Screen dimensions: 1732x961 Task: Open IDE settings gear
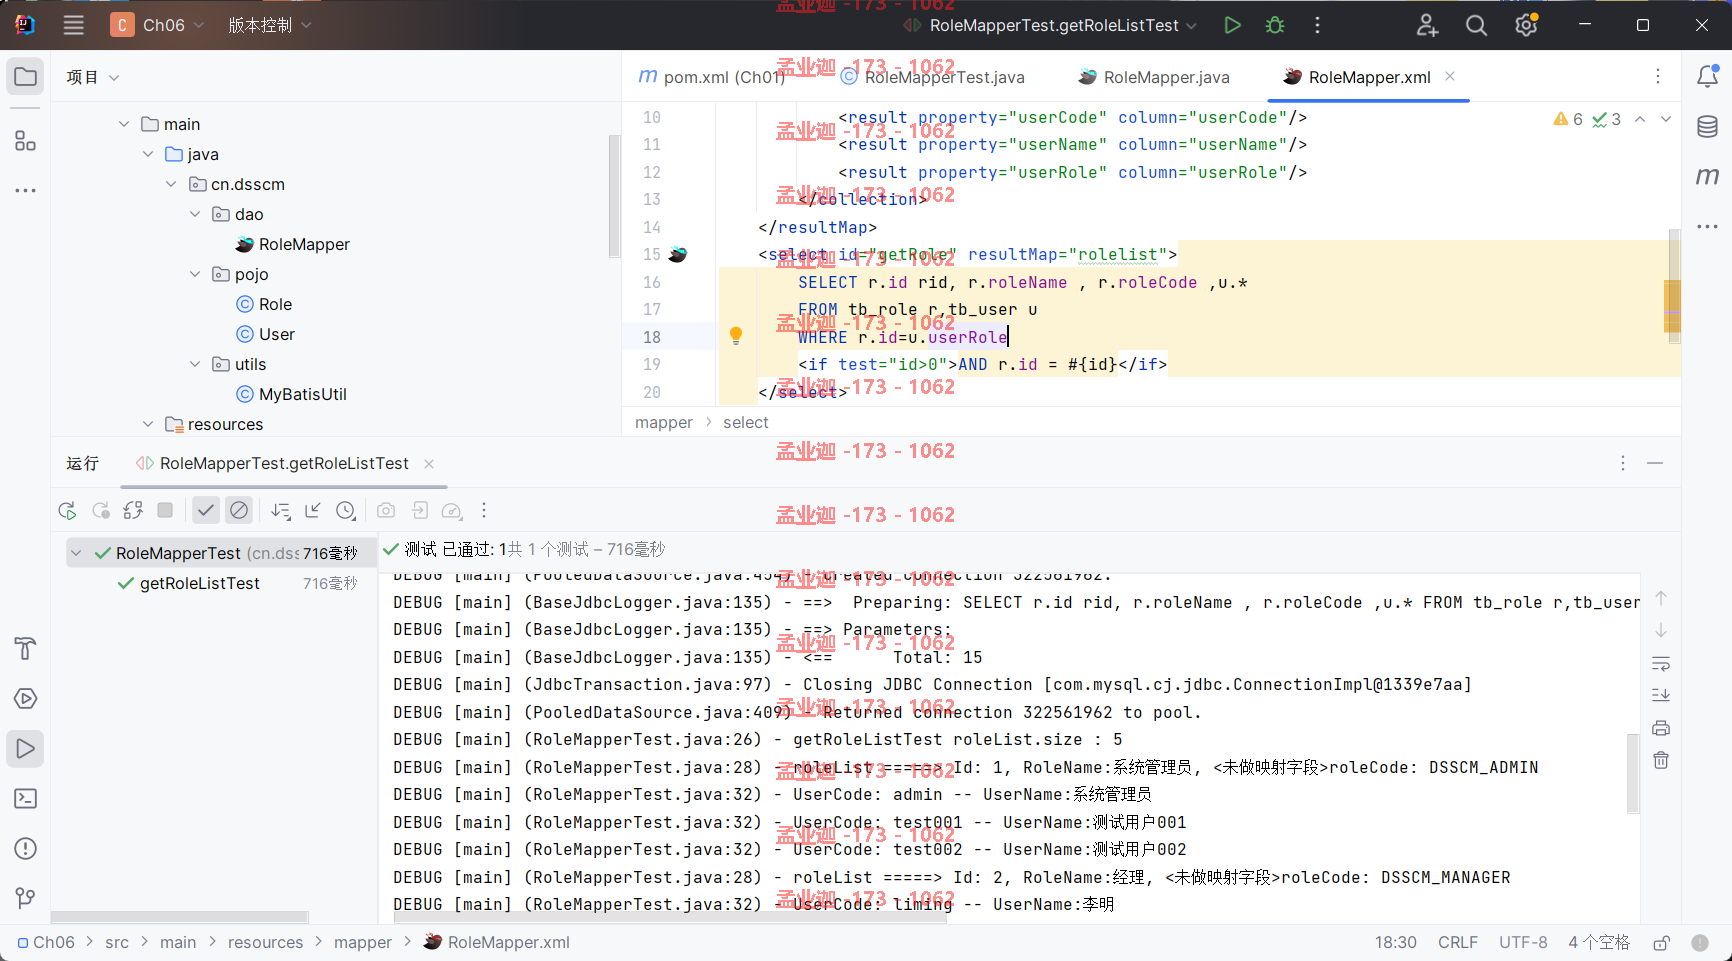click(x=1526, y=25)
